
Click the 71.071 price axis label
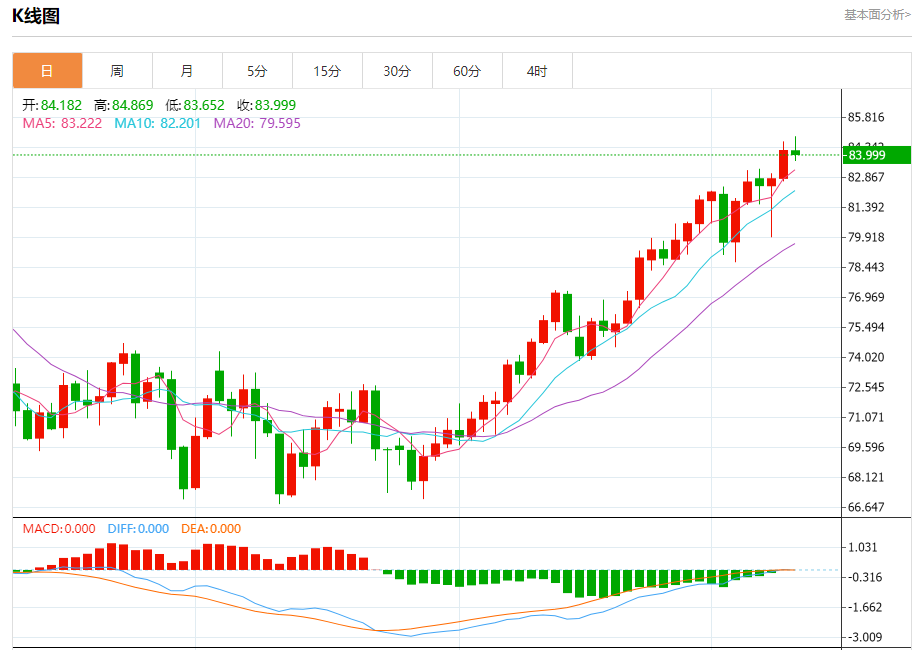[866, 417]
